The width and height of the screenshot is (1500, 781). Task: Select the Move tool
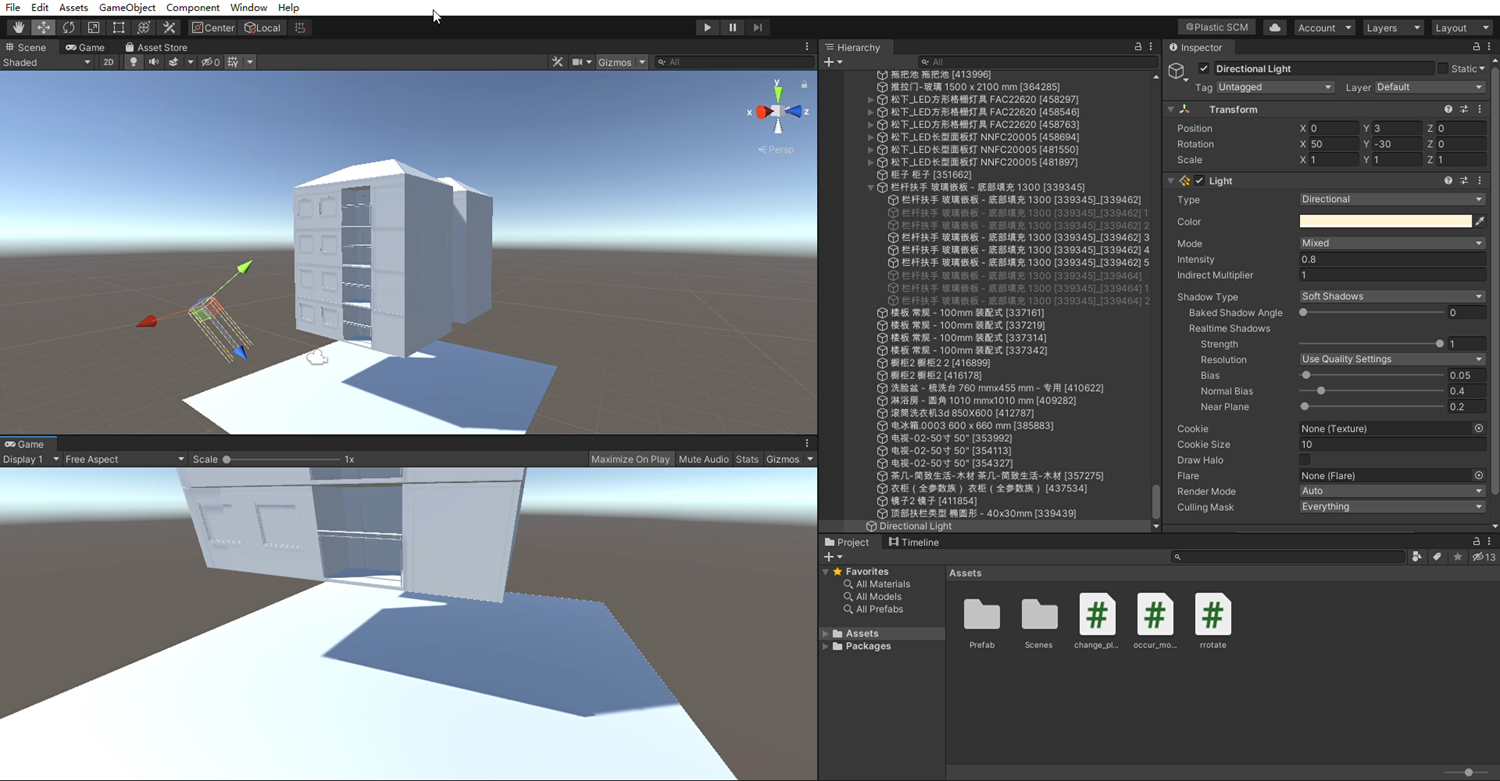tap(43, 28)
